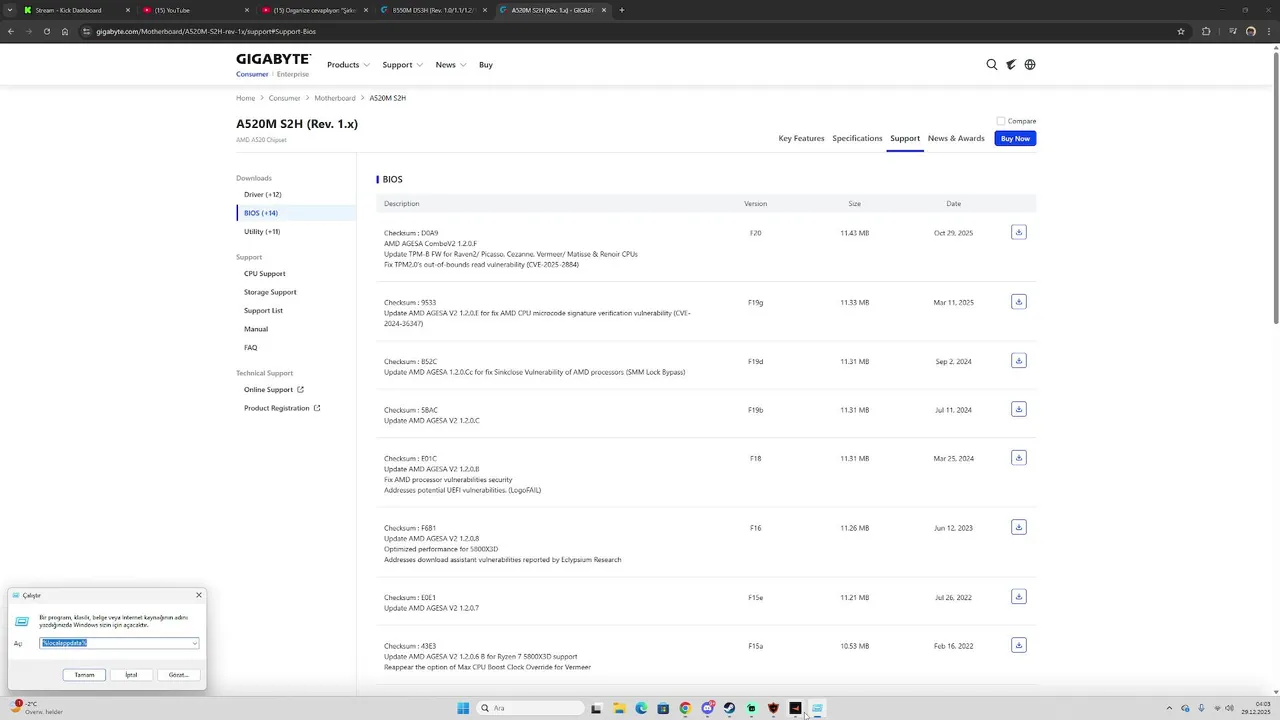Go to Consumer breadcrumb
This screenshot has width=1280, height=720.
(285, 98)
